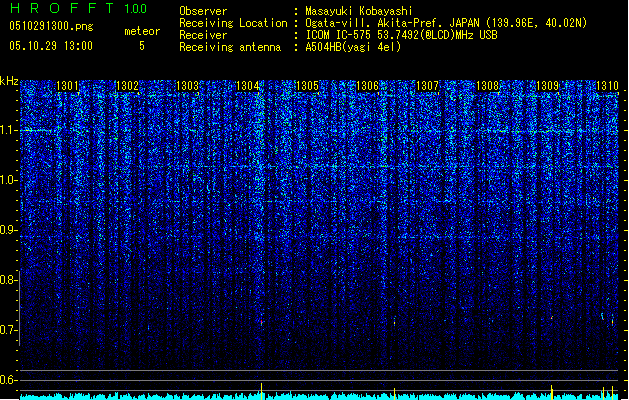
Task: Click the 0.7 frequency axis label
Action: 8,330
